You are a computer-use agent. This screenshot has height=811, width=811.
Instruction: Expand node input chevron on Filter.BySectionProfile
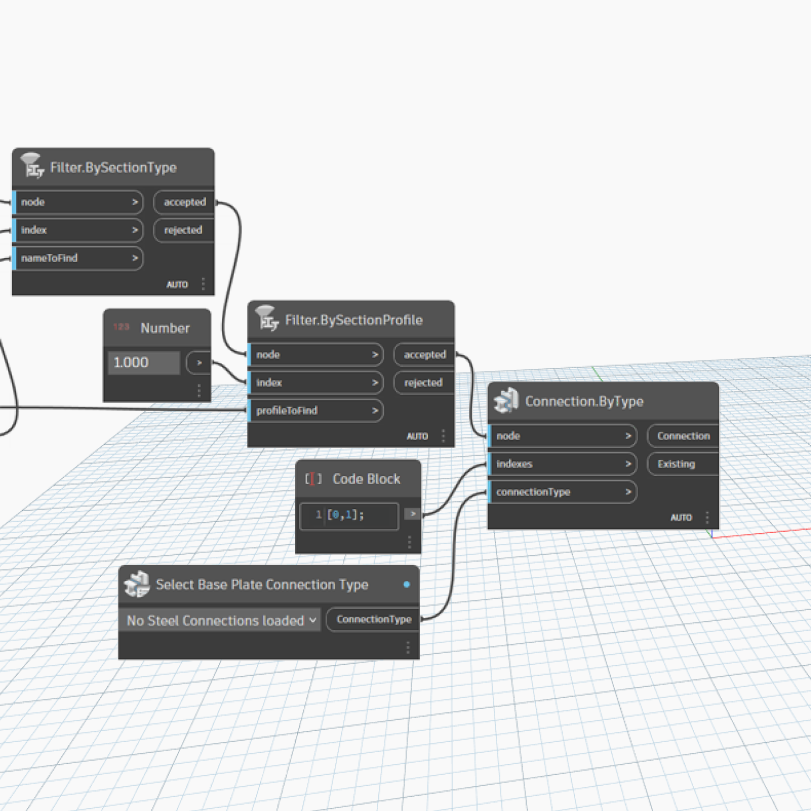coord(375,354)
